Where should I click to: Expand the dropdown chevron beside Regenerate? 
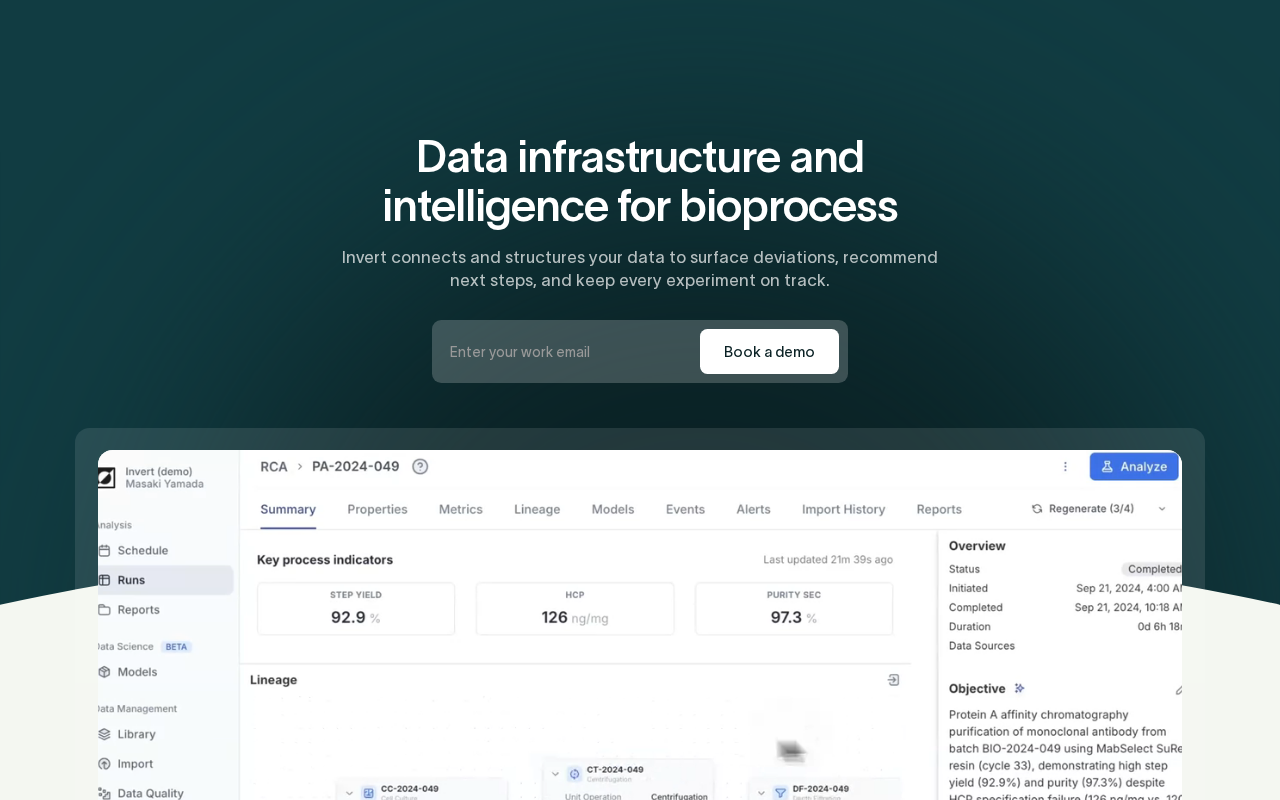tap(1162, 509)
